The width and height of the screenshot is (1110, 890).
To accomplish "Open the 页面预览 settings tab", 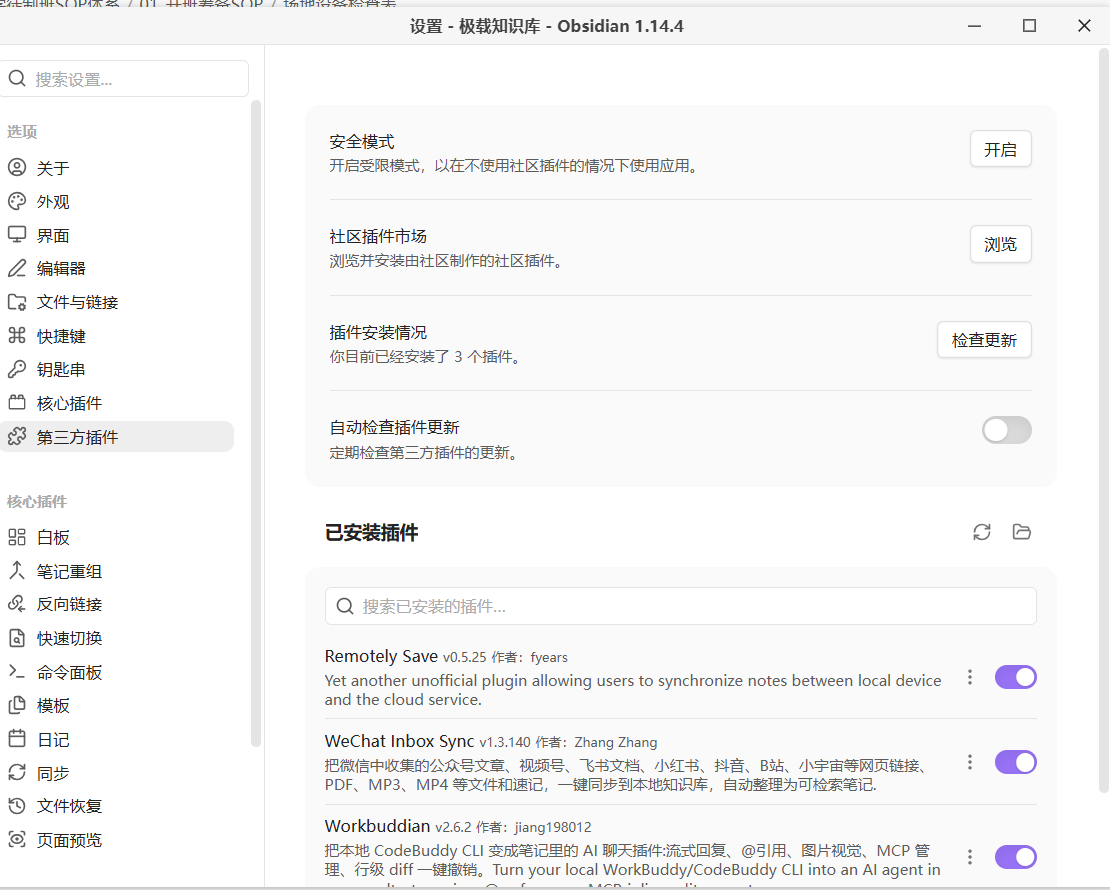I will (117, 840).
